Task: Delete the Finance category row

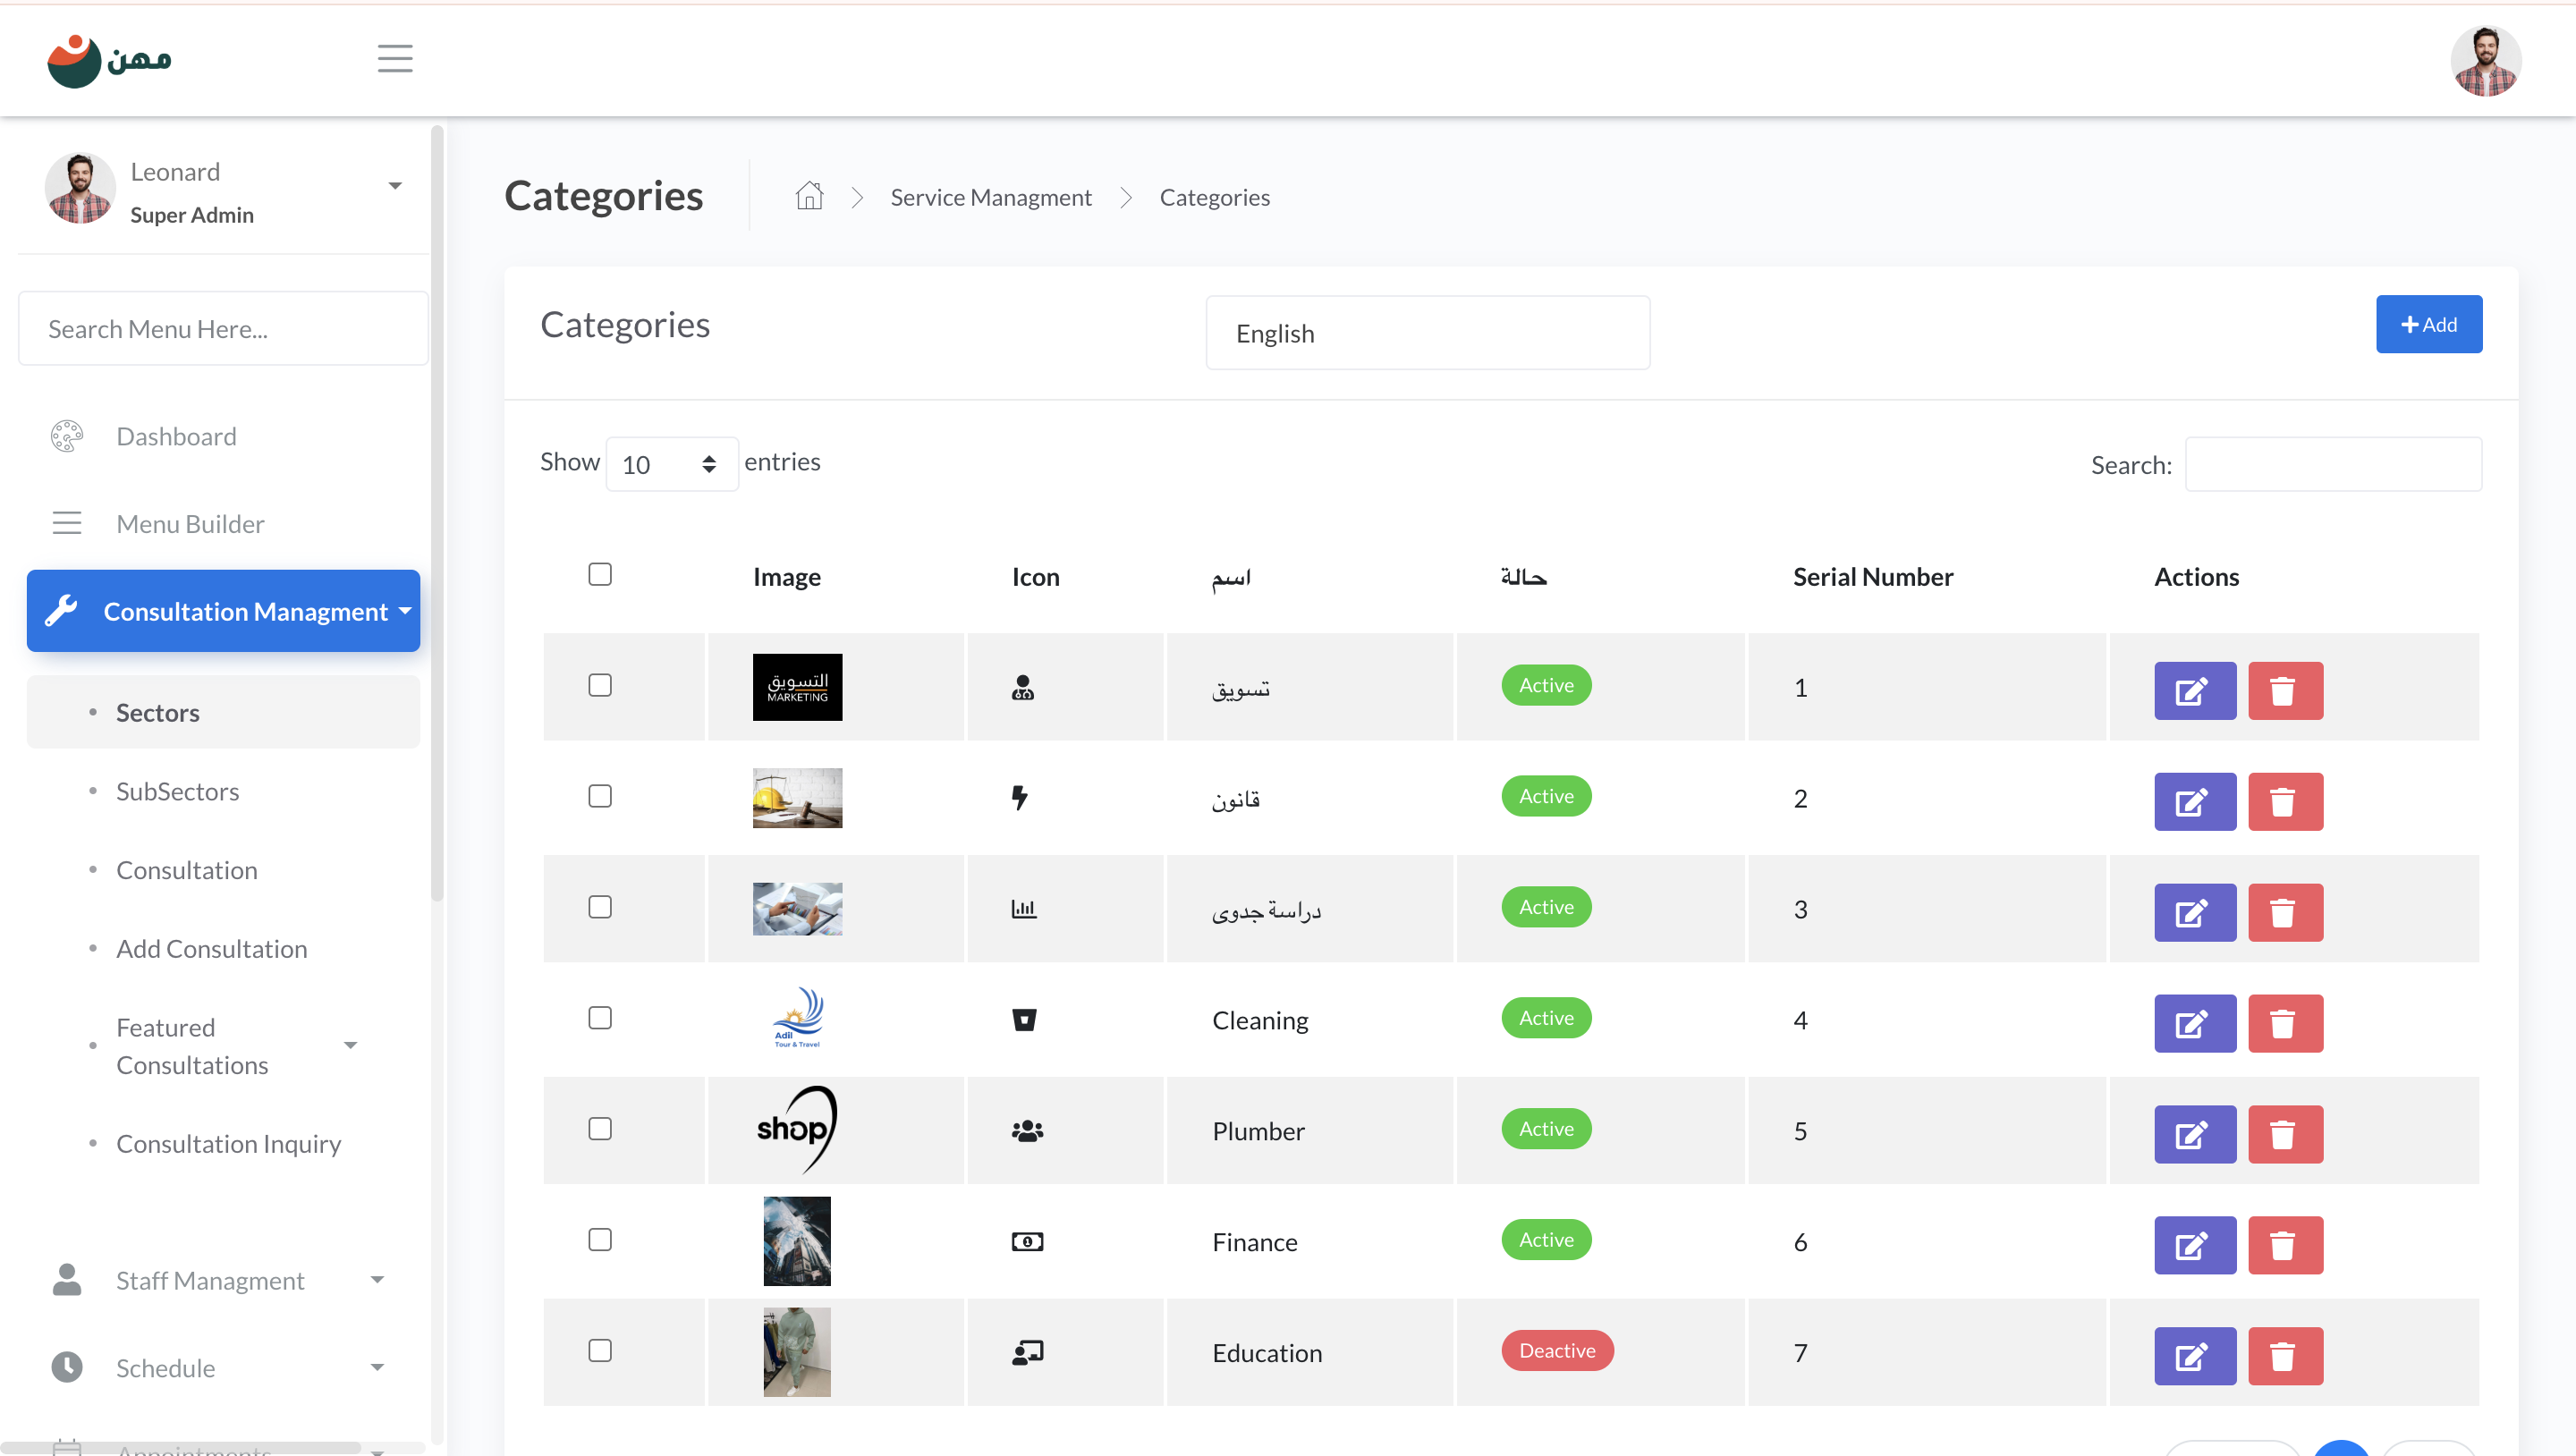Action: (2284, 1245)
